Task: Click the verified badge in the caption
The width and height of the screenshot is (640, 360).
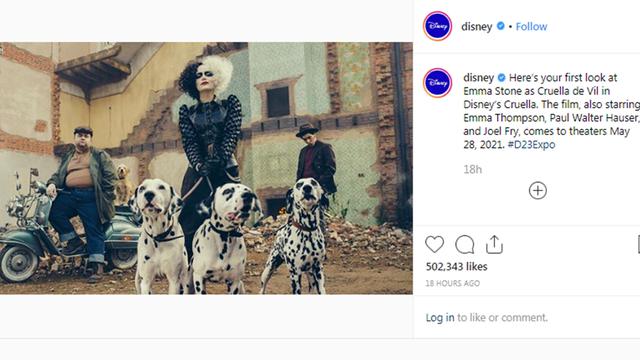Action: [502, 77]
